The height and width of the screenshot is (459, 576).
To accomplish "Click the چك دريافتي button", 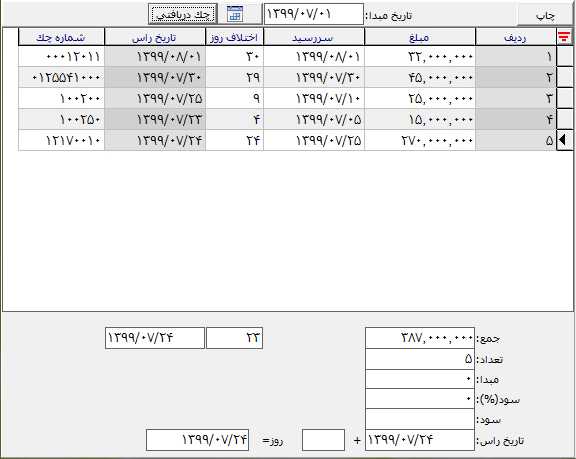I will point(183,14).
